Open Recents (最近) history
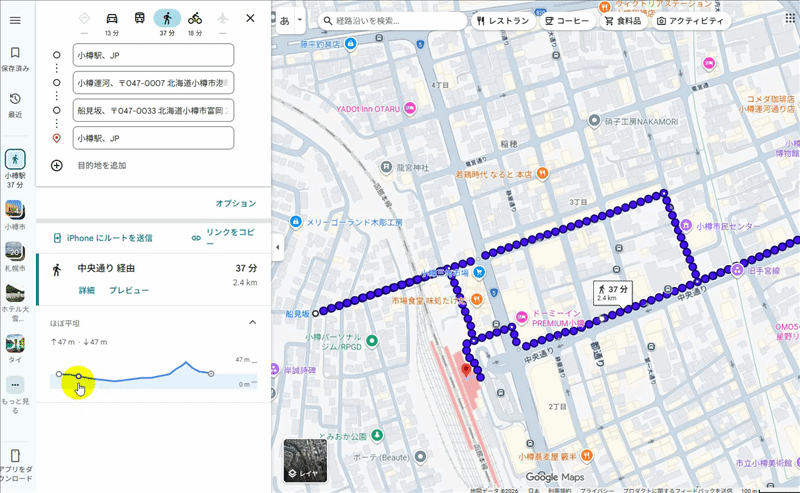 coord(15,105)
